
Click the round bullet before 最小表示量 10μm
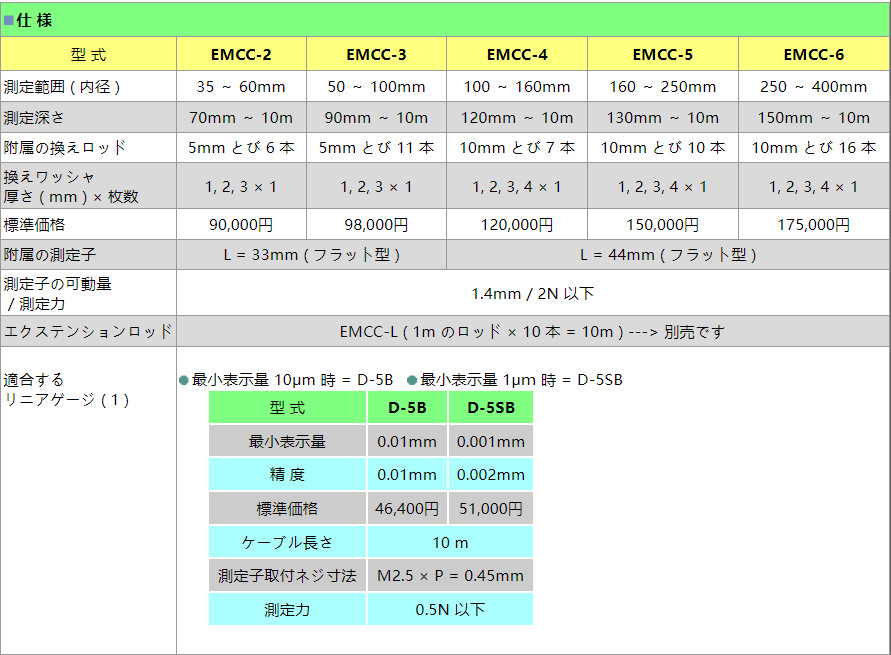point(184,380)
